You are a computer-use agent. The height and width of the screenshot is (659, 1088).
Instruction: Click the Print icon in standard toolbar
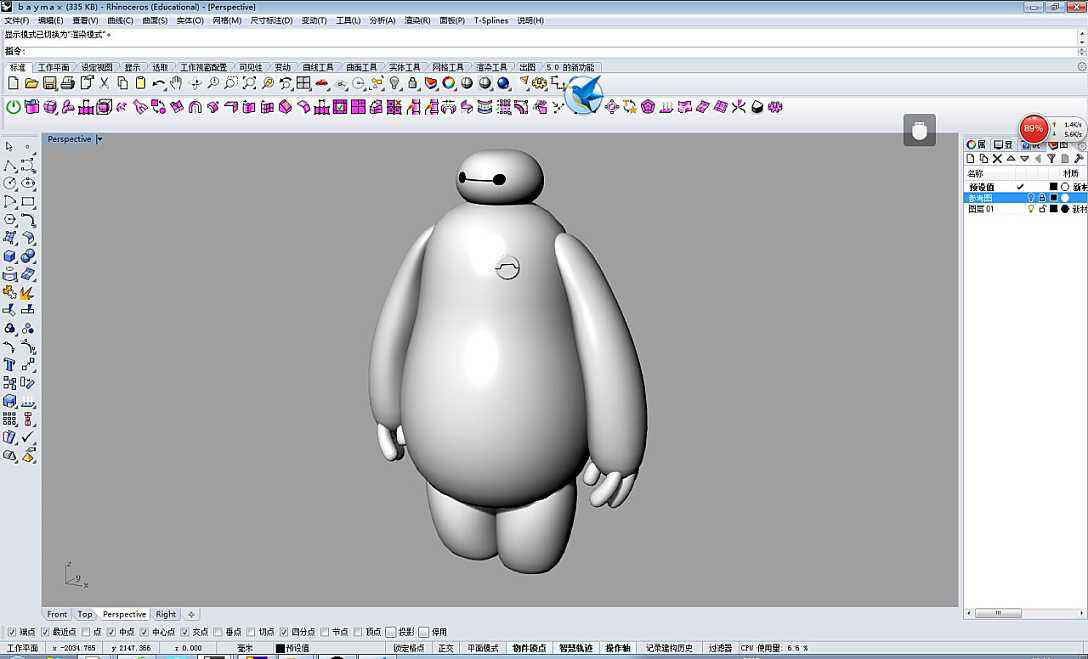coord(68,83)
